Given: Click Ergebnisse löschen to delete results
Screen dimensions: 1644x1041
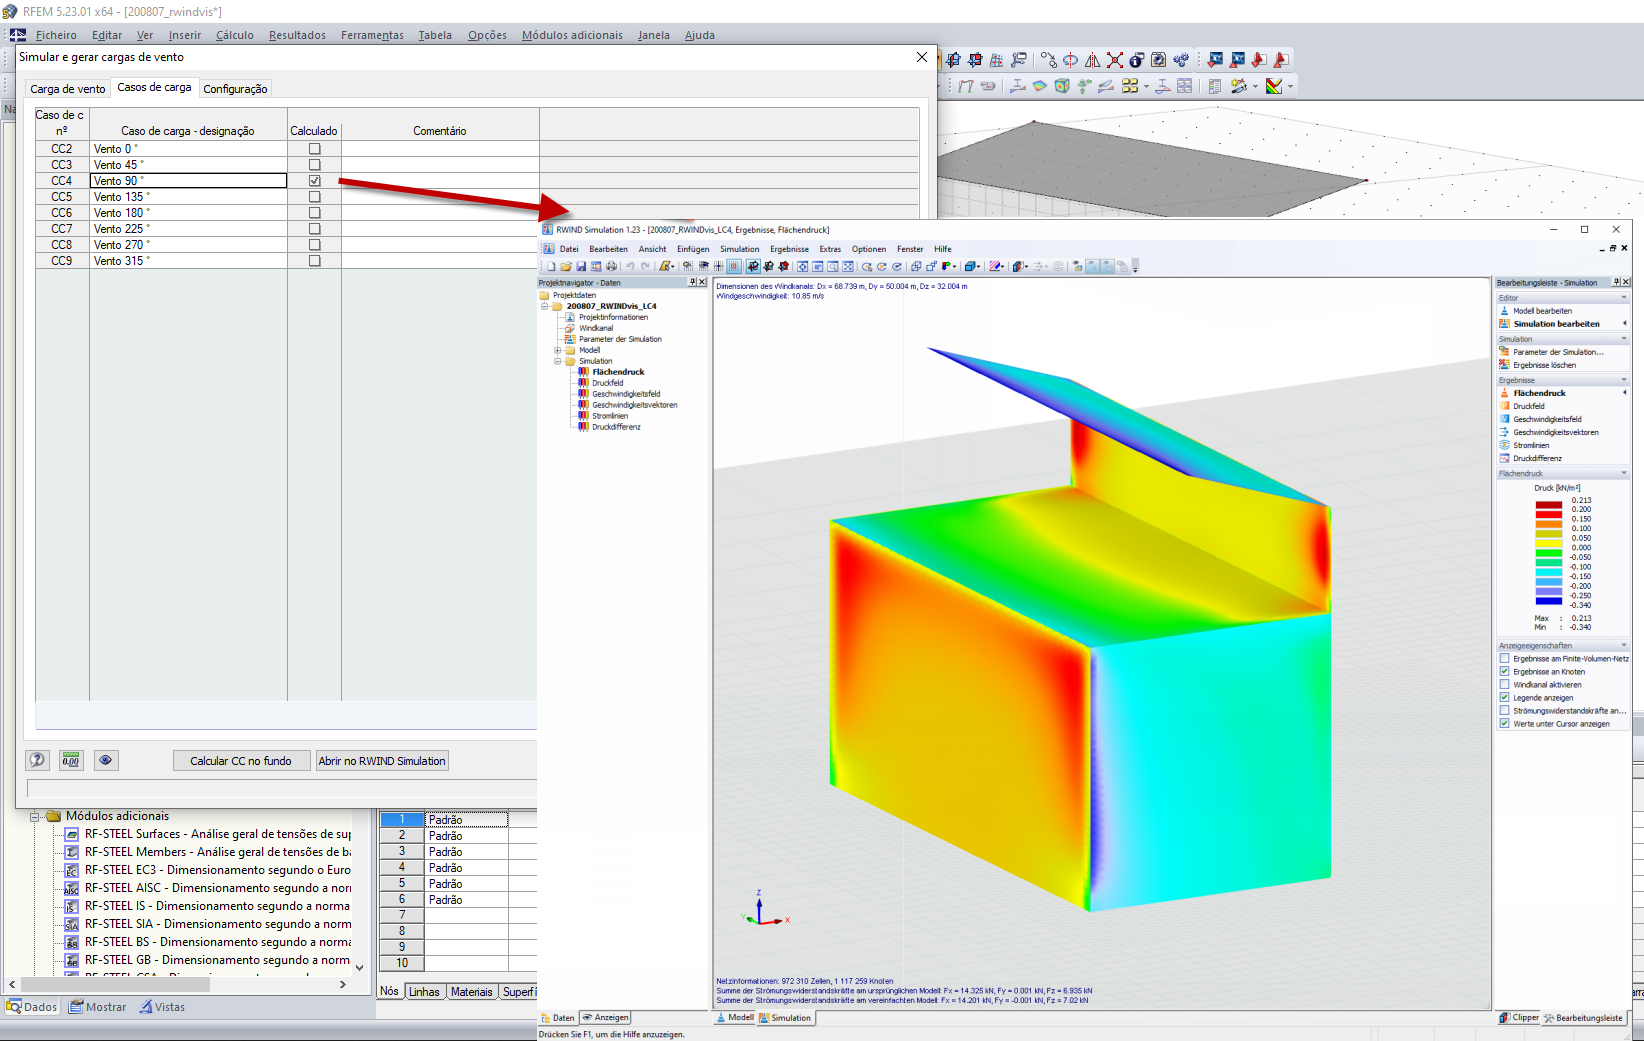Looking at the screenshot, I should 1545,365.
